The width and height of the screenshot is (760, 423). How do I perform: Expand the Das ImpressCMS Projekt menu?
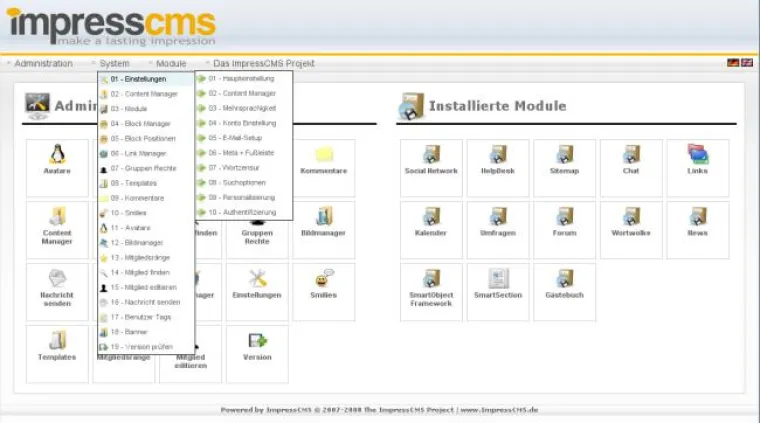pyautogui.click(x=263, y=63)
